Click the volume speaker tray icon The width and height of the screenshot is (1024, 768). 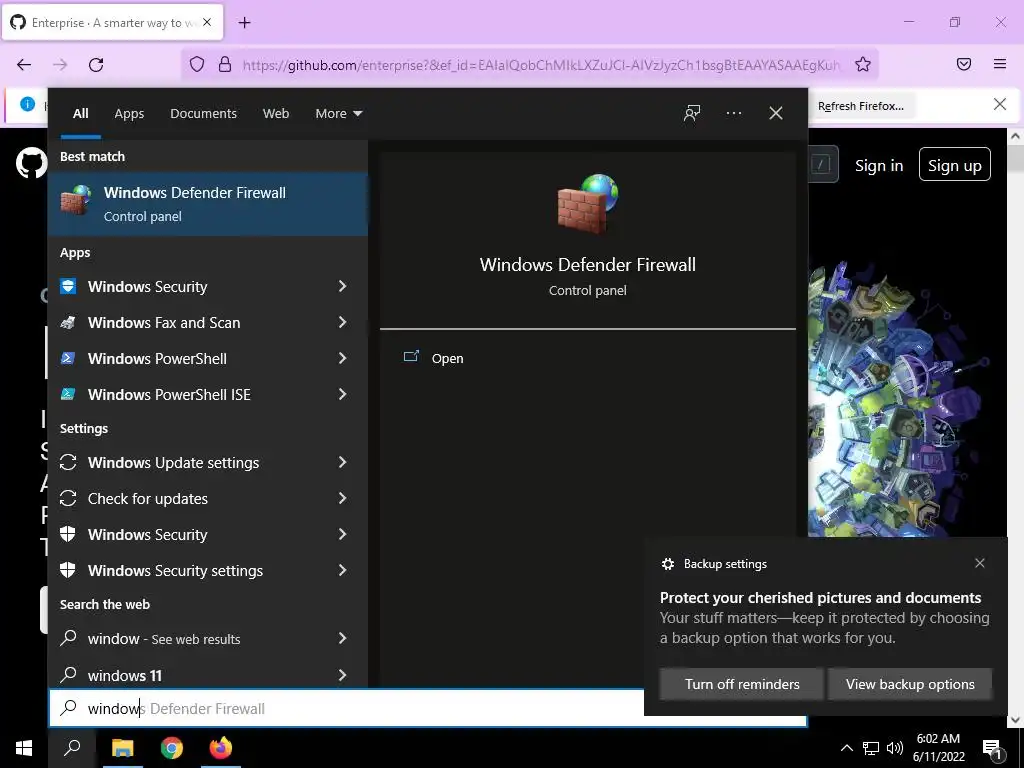pos(895,748)
